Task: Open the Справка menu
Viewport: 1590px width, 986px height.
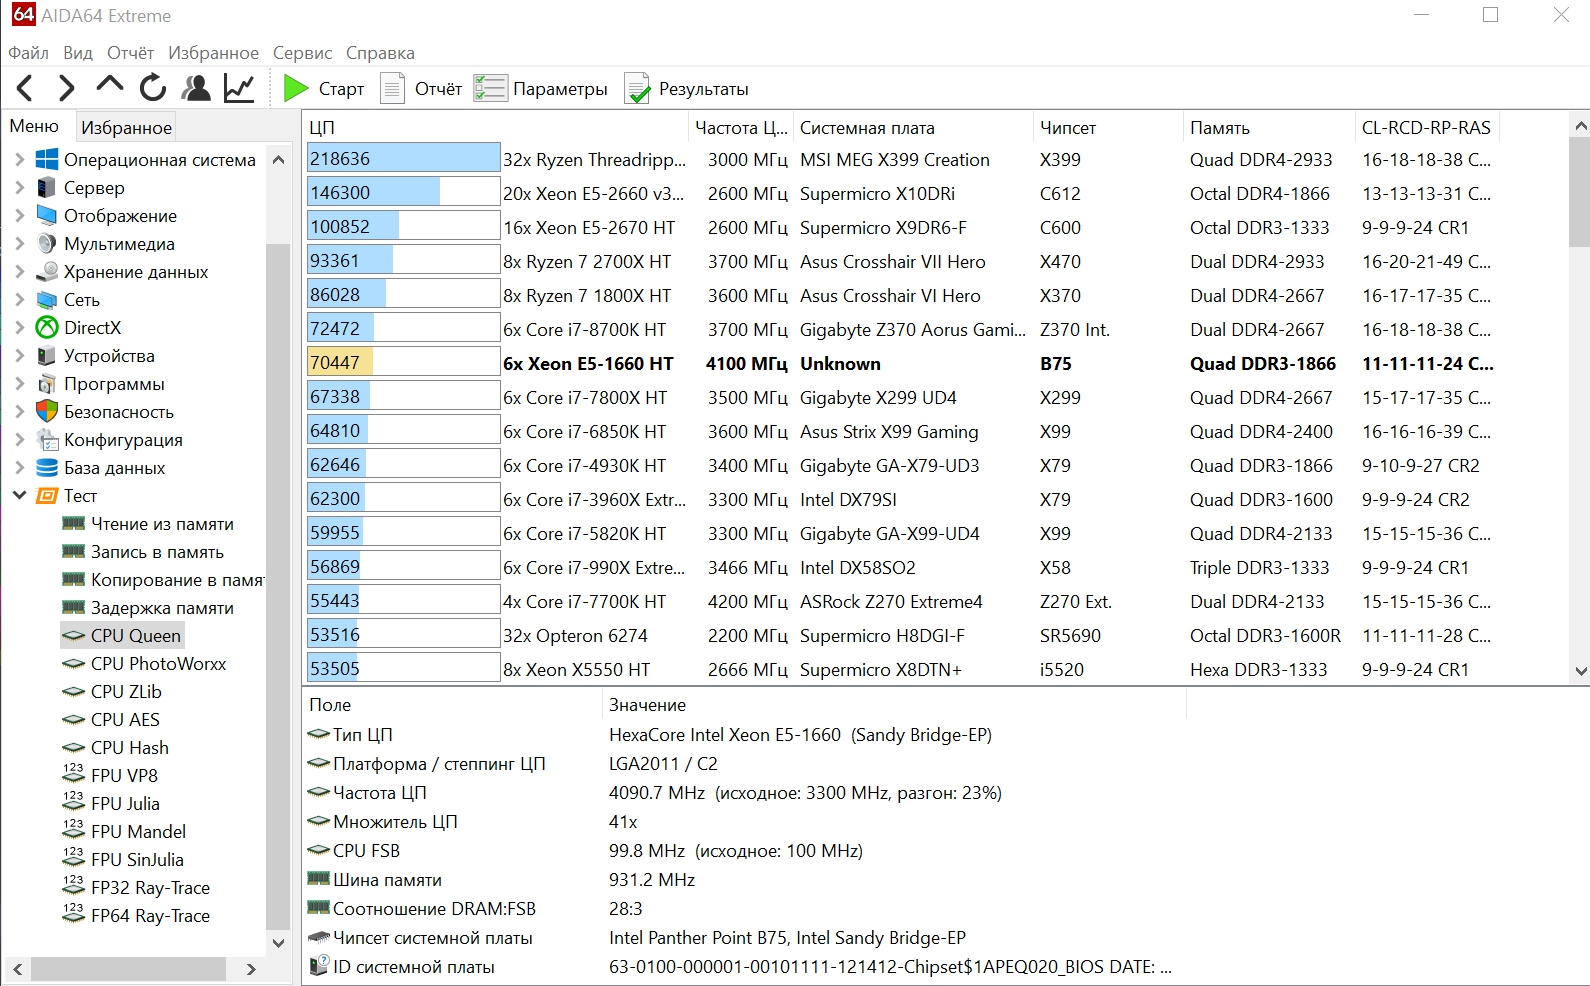Action: (380, 53)
